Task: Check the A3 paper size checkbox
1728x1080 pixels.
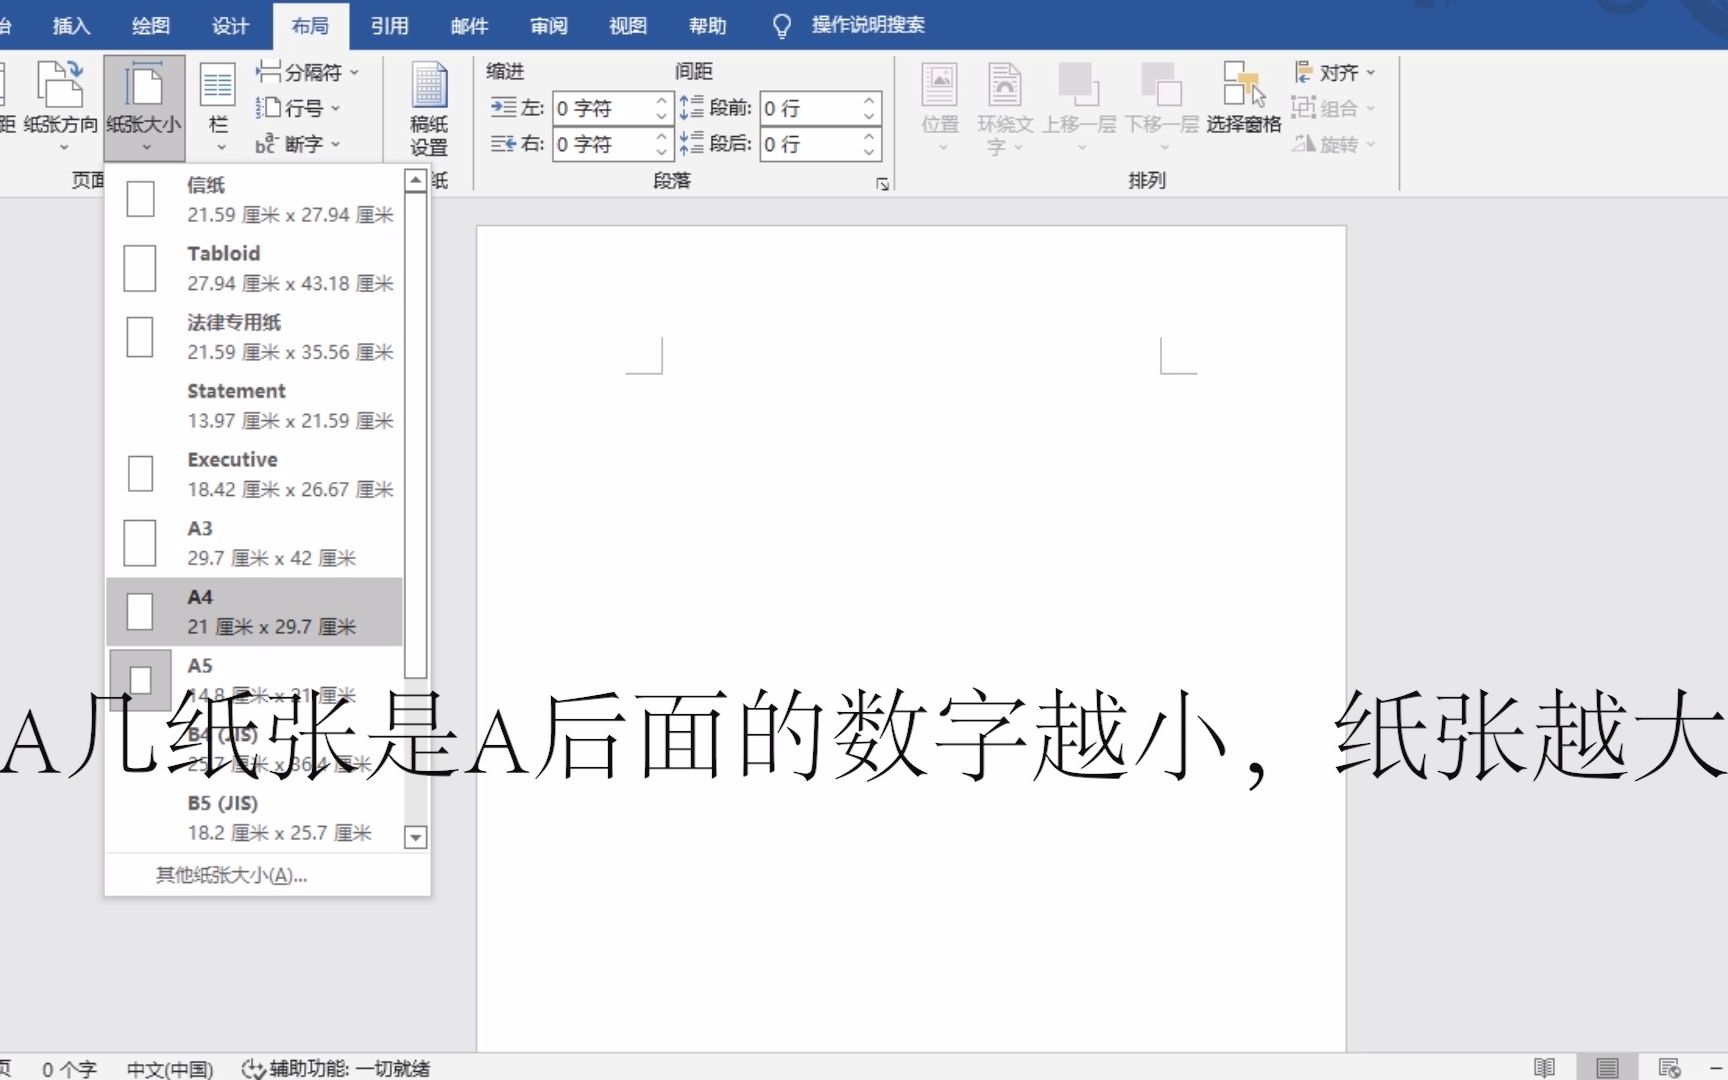Action: (139, 543)
